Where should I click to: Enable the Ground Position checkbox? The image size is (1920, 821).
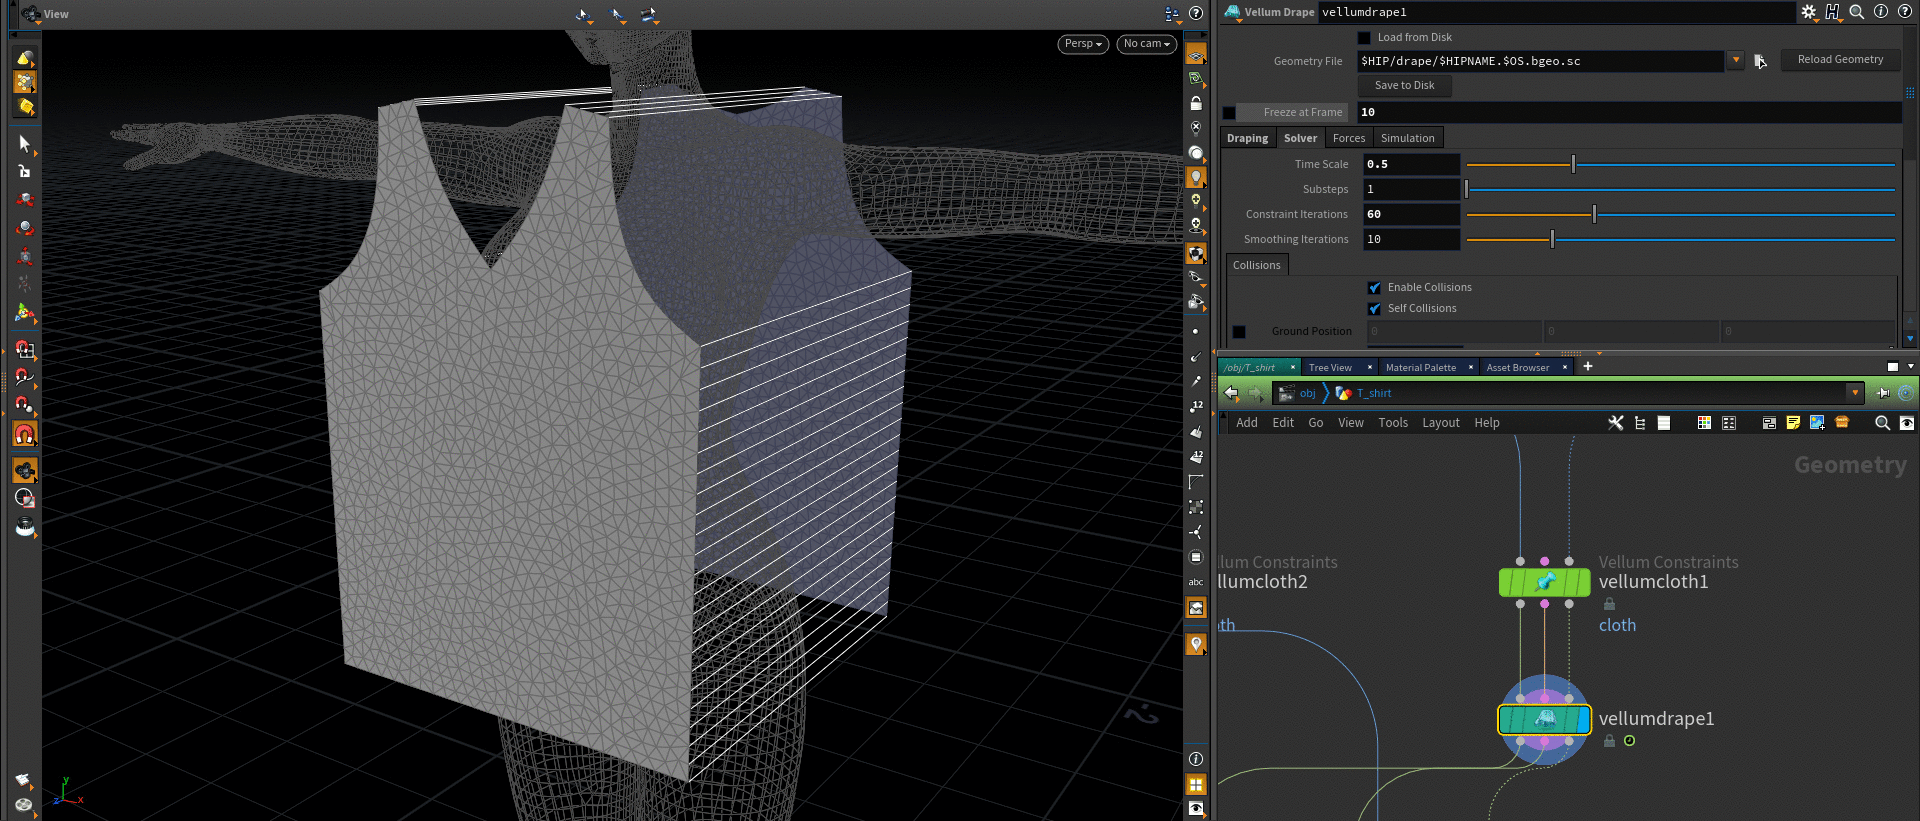[1239, 332]
